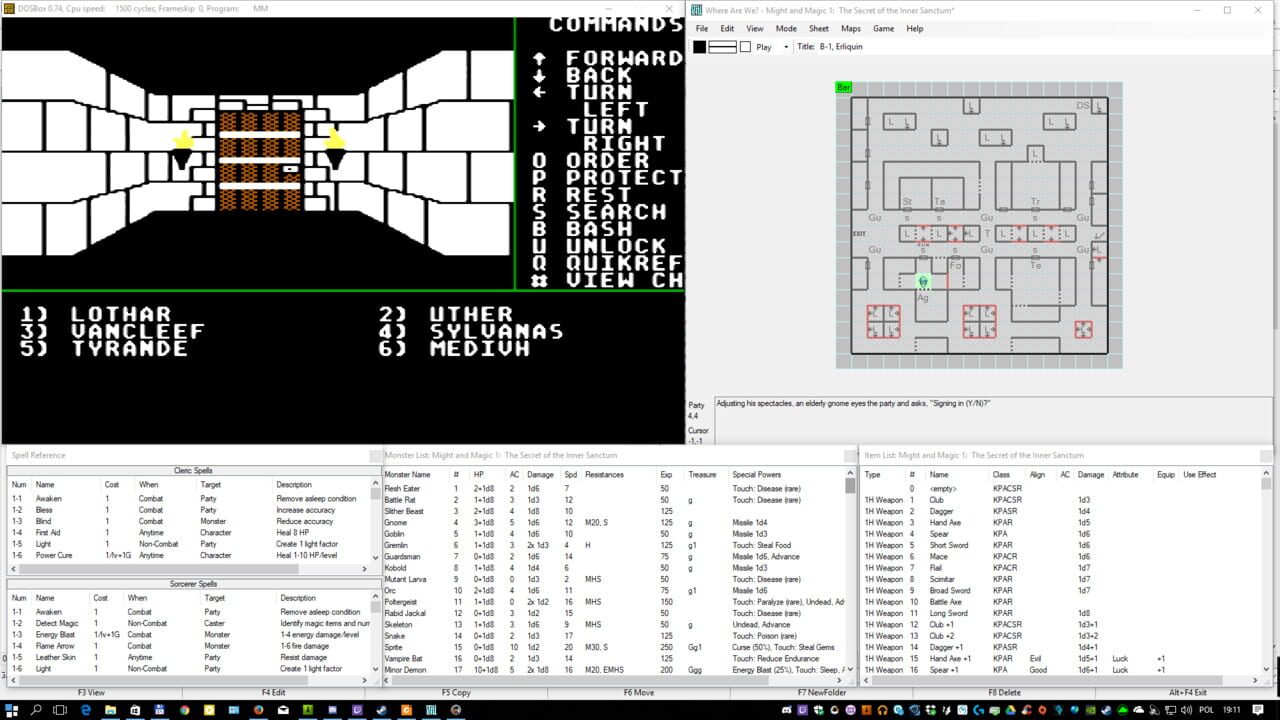Open the Mode menu
1280x720 pixels.
point(786,28)
